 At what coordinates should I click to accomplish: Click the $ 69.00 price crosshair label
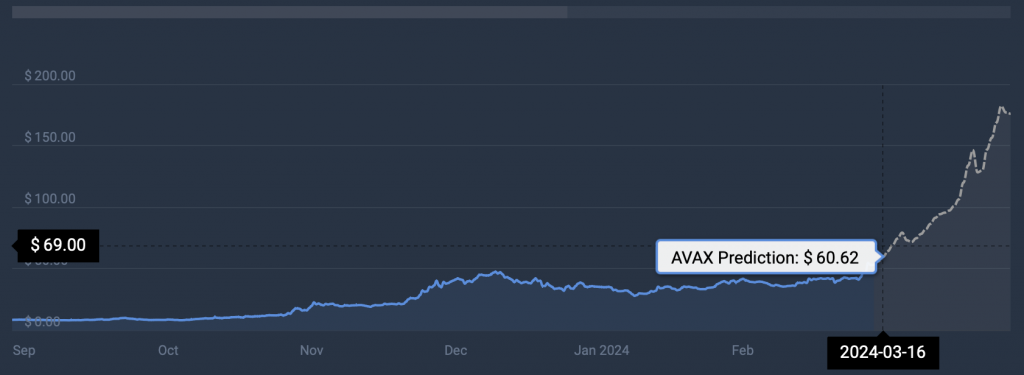[59, 246]
